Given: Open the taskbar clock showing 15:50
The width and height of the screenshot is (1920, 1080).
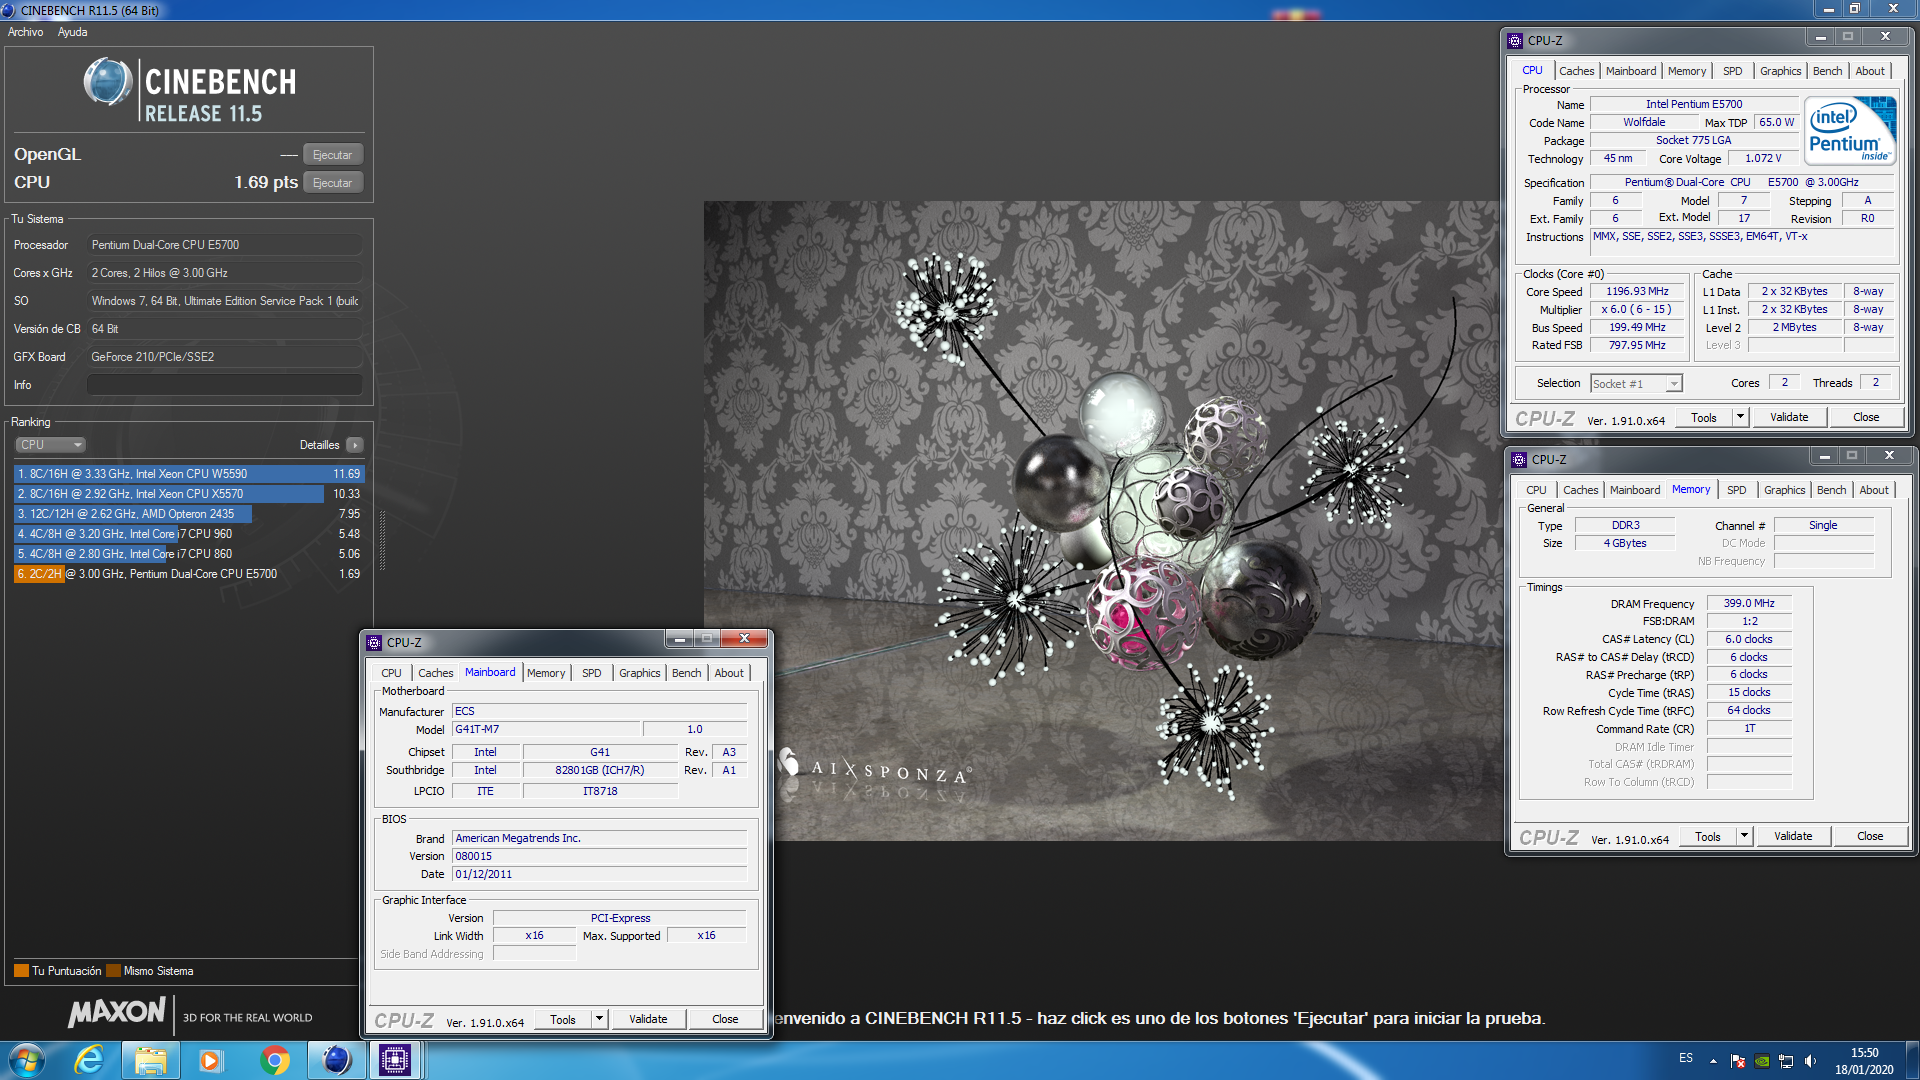Looking at the screenshot, I should click(1864, 1061).
